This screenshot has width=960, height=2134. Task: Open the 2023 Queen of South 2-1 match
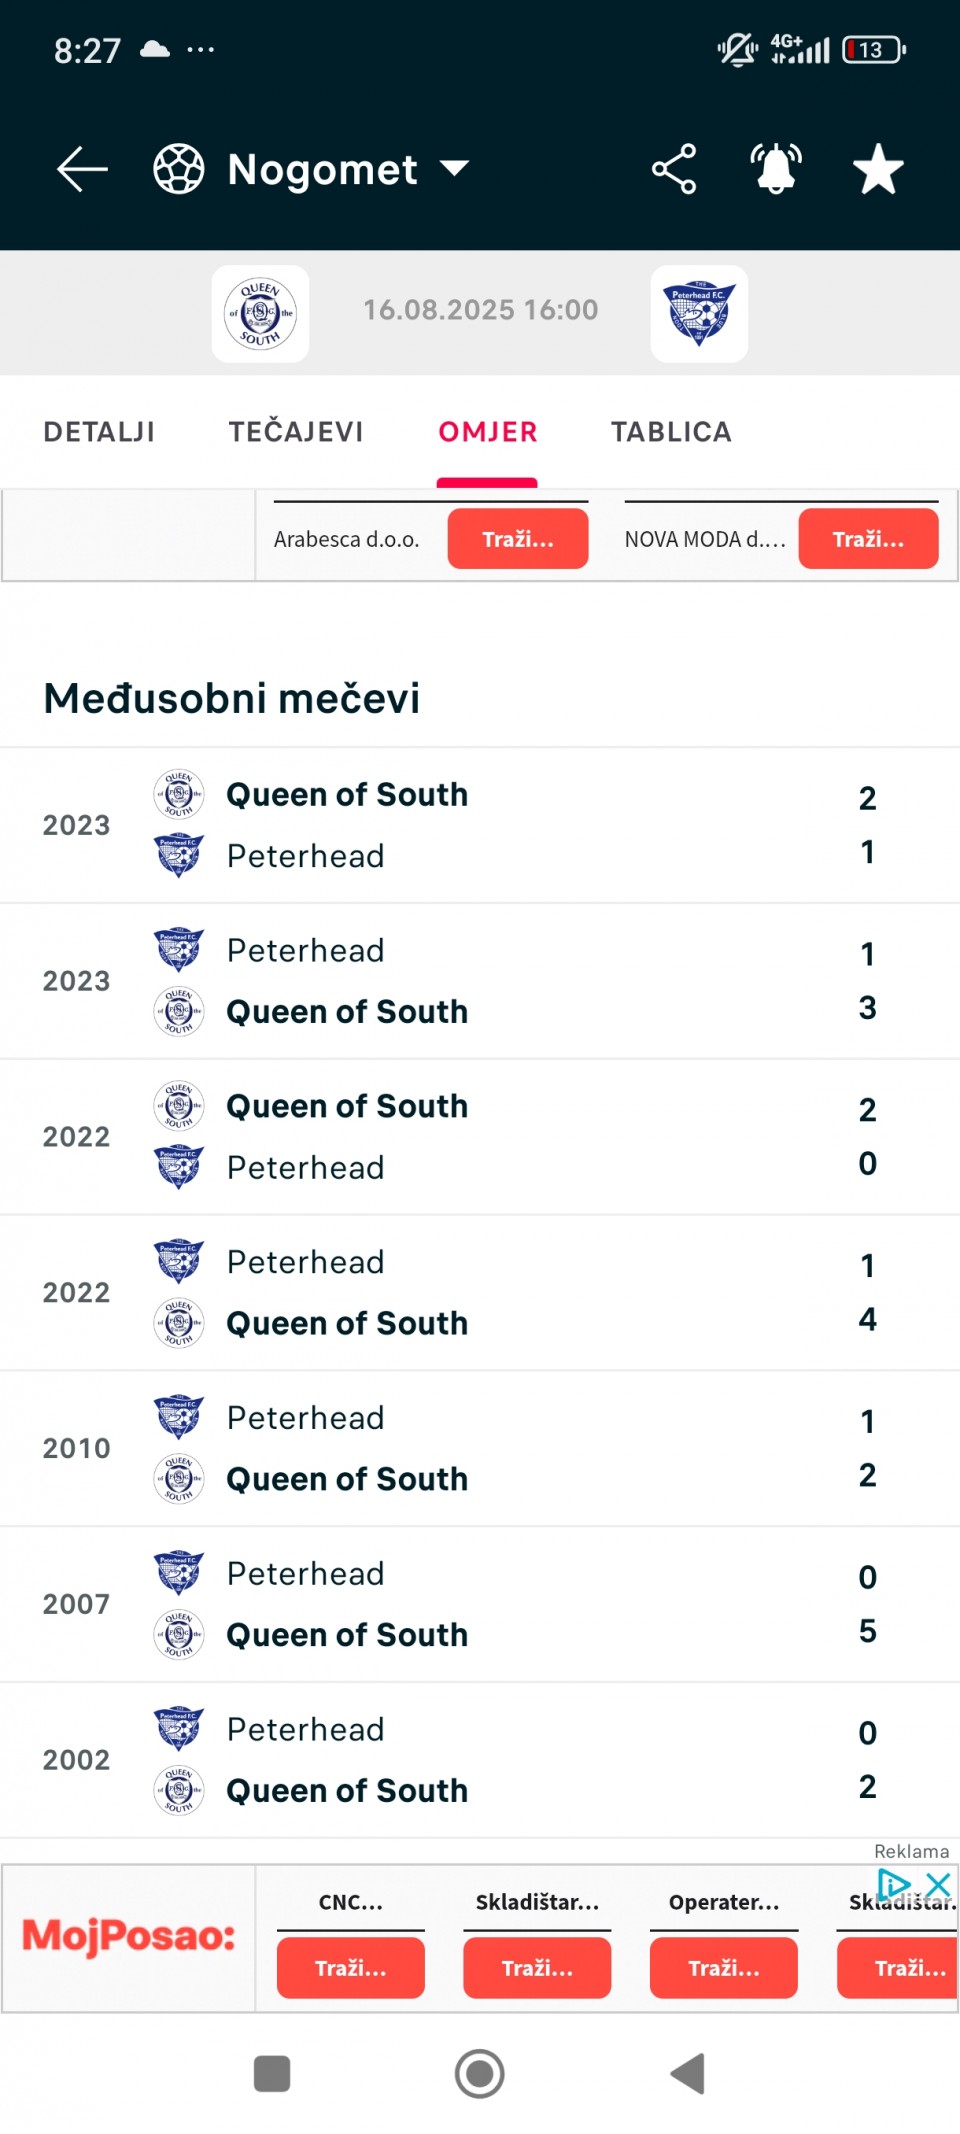[x=480, y=825]
